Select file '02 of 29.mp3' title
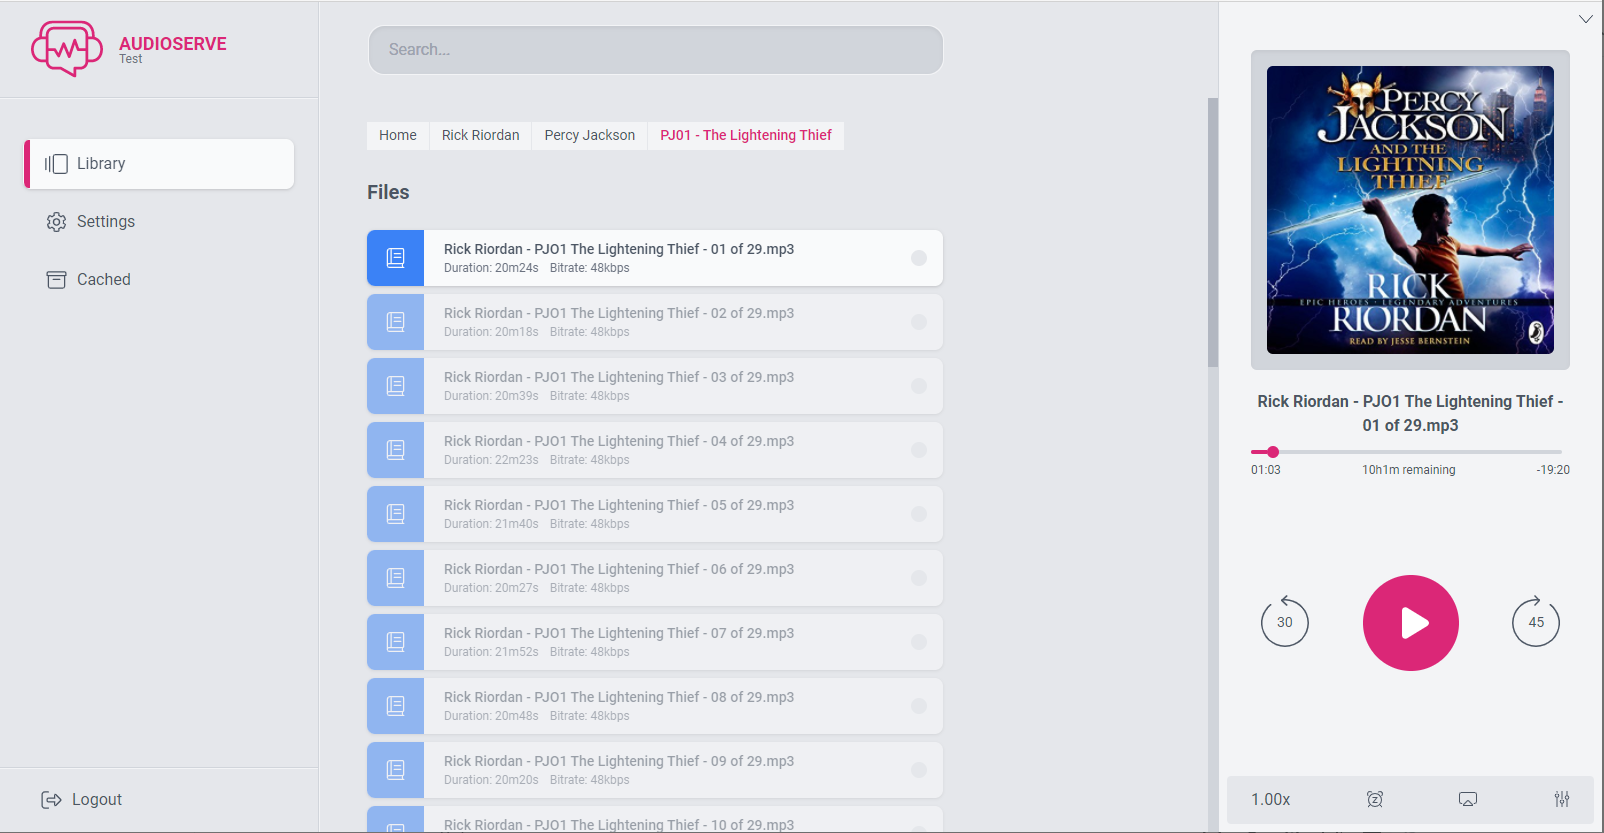 coord(619,313)
